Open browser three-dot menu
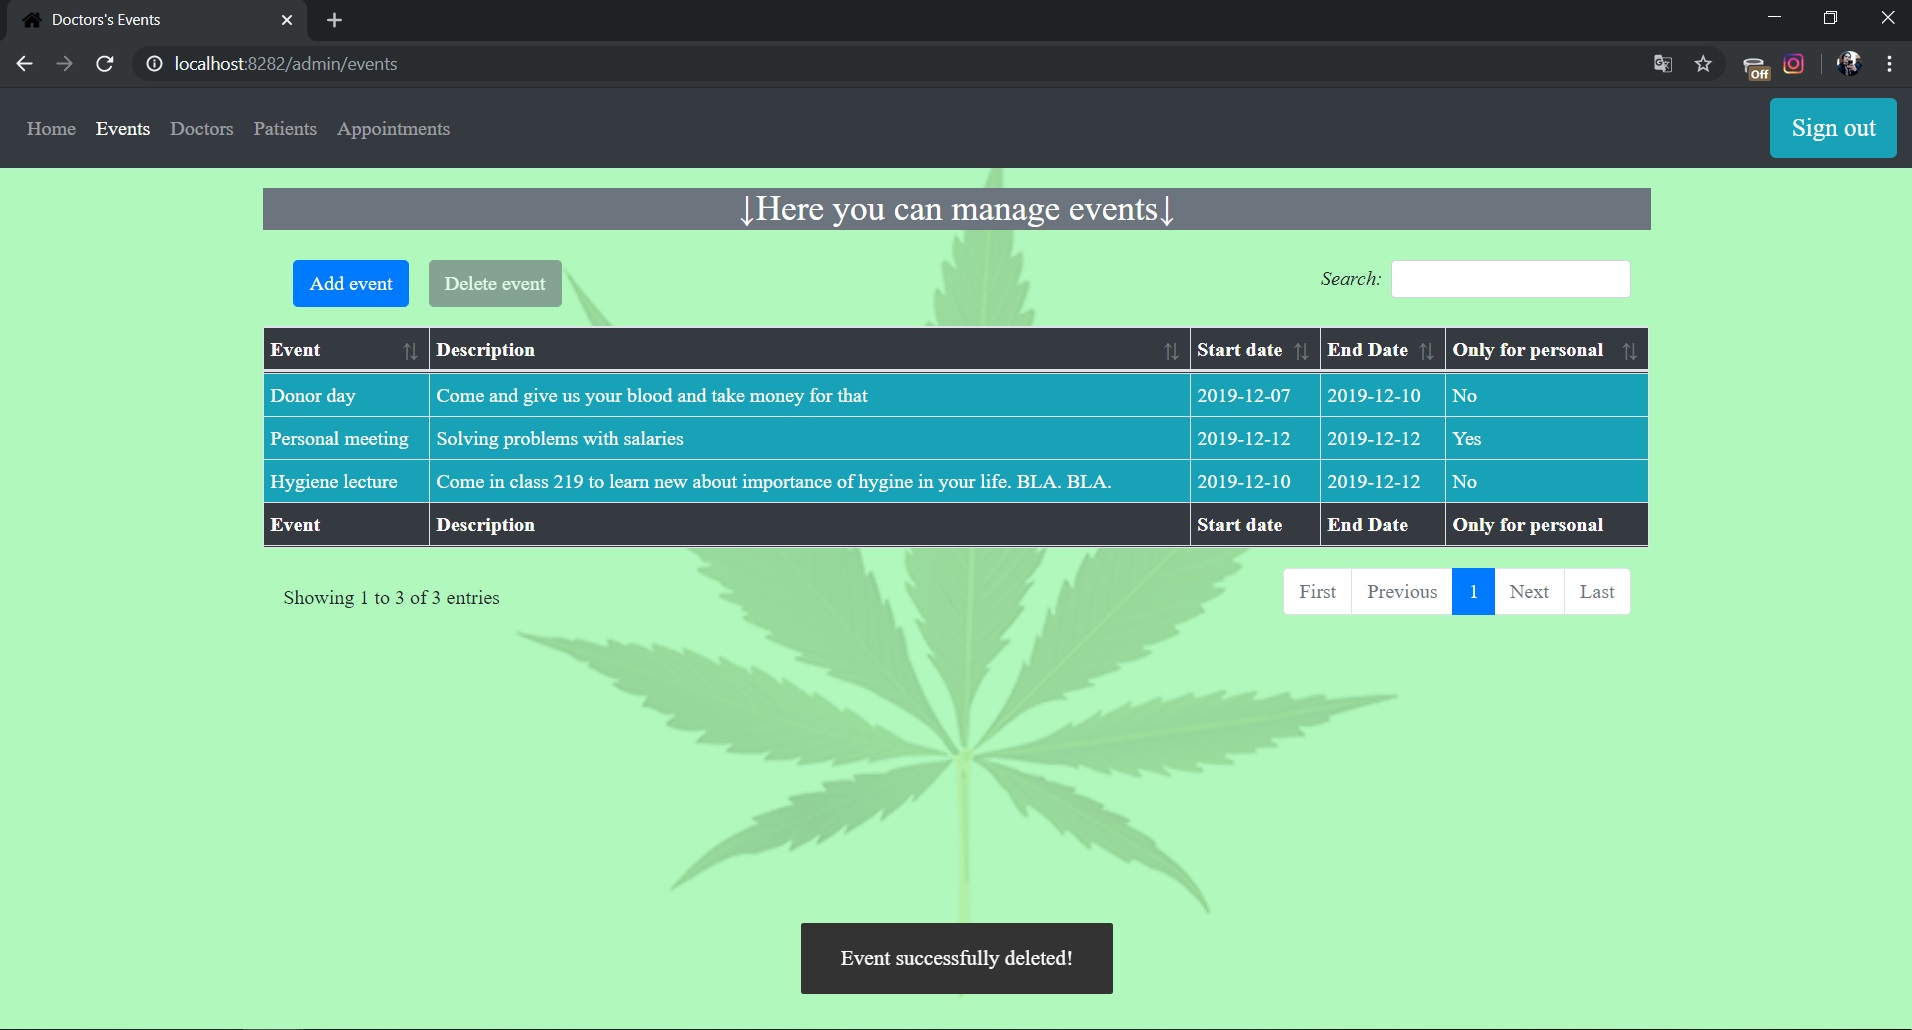 click(x=1889, y=64)
